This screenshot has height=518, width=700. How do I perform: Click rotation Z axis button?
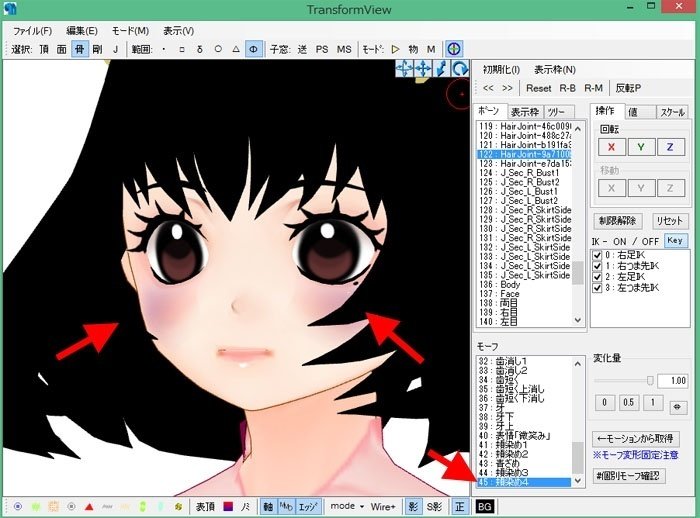[670, 147]
